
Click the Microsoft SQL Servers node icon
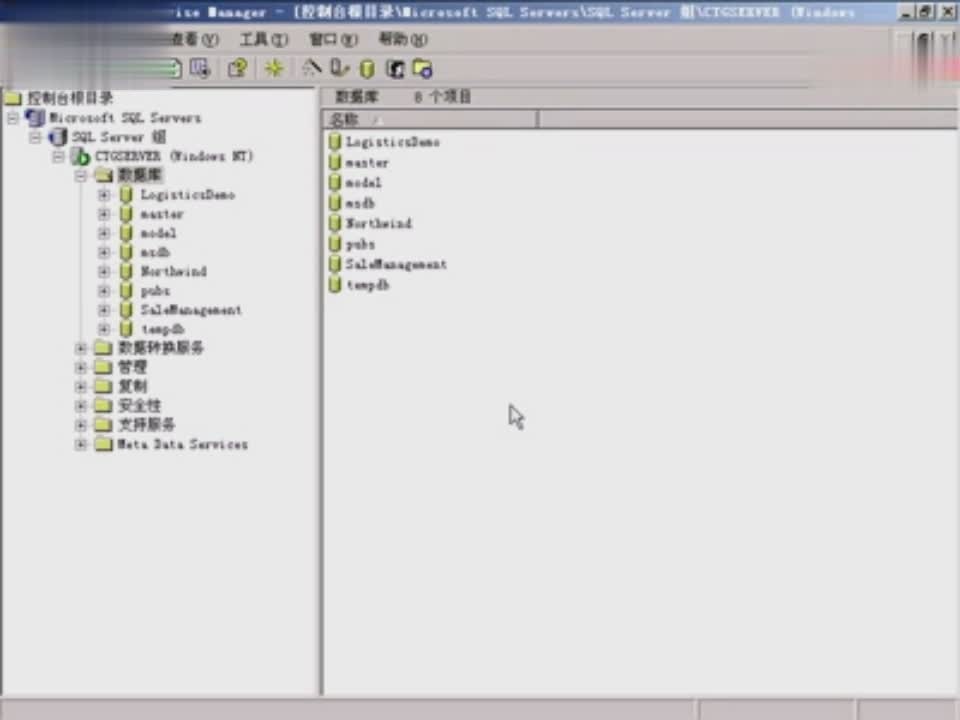click(35, 118)
